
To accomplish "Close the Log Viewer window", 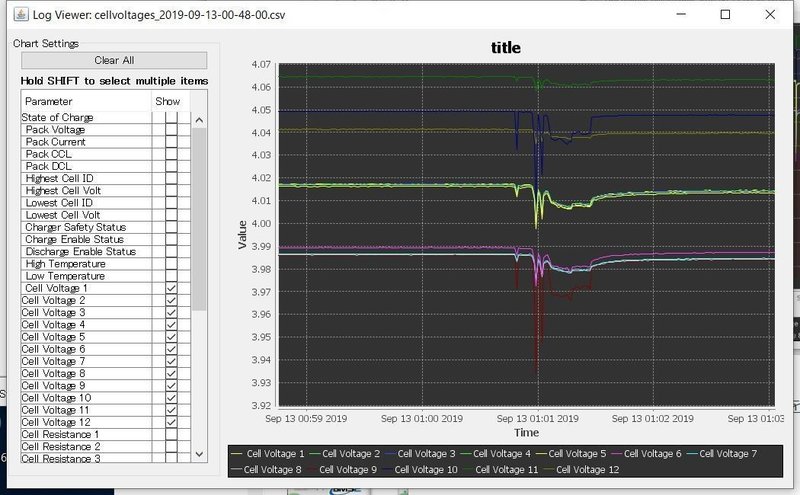I will [770, 14].
